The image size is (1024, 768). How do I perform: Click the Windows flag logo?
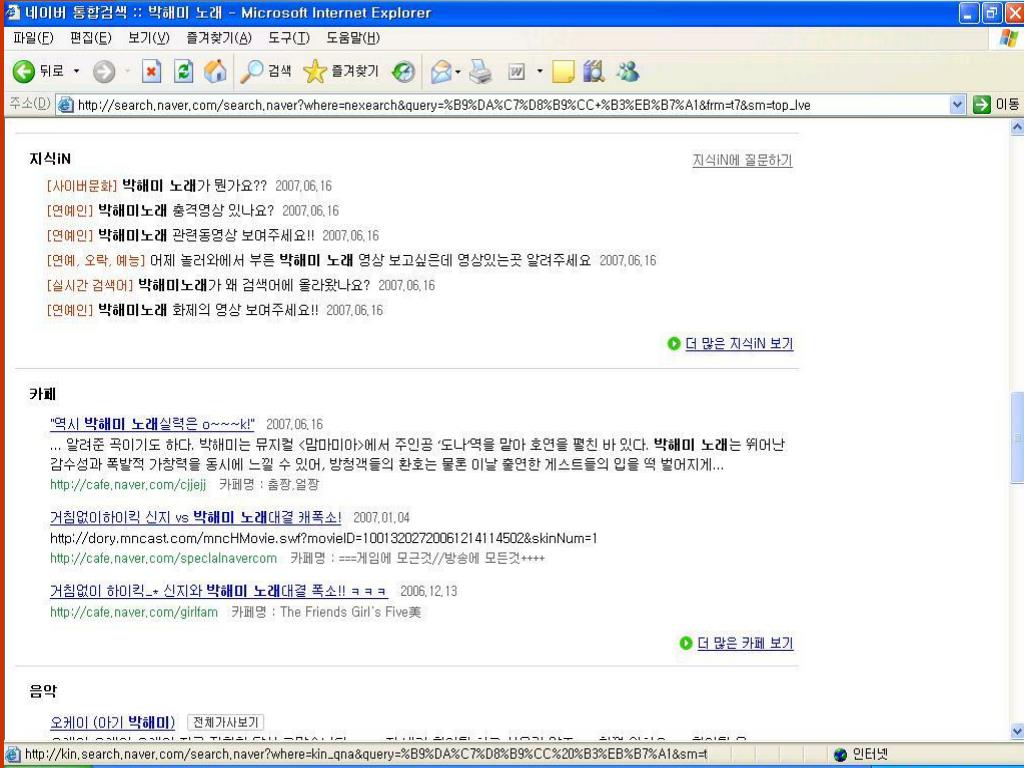click(x=1008, y=38)
